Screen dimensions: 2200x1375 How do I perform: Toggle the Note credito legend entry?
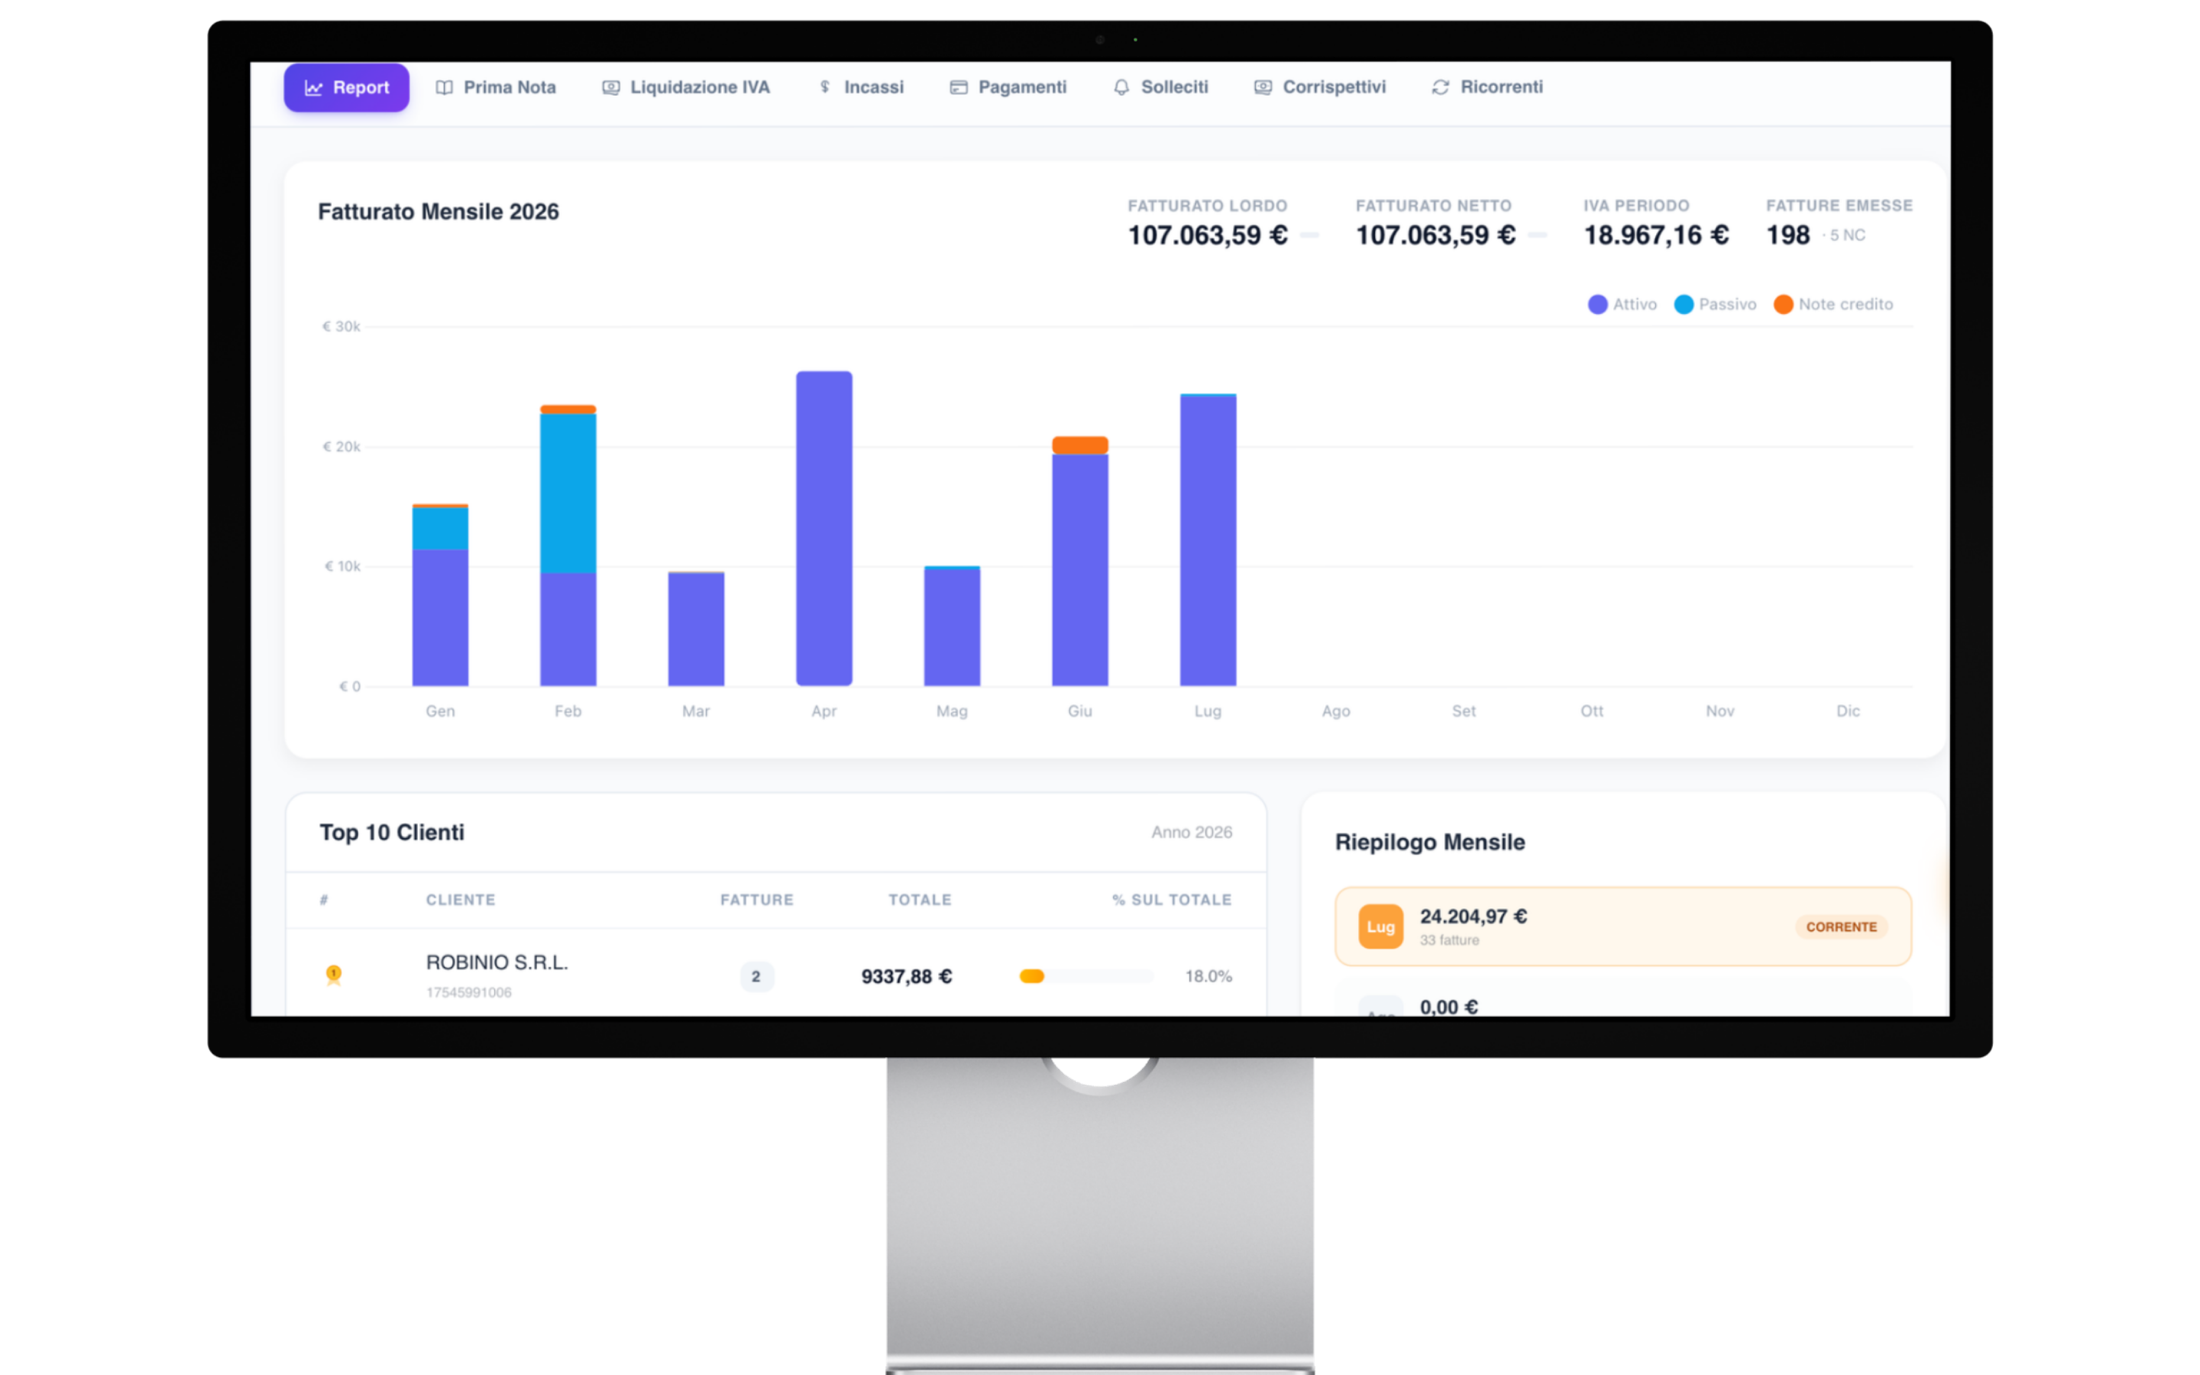1833,304
